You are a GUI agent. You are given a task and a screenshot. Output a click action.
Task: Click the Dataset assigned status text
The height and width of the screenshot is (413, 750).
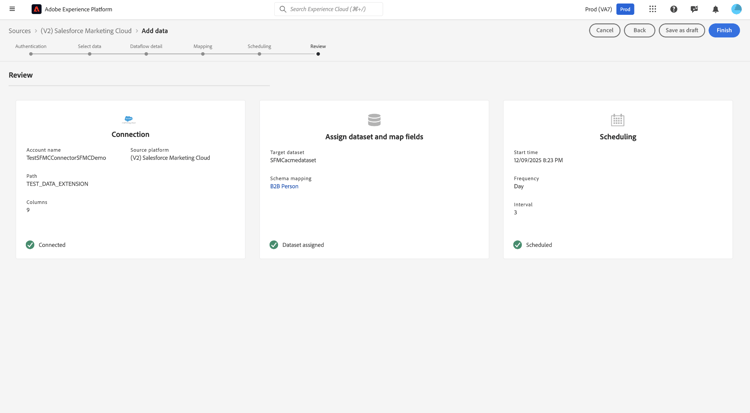tap(303, 245)
